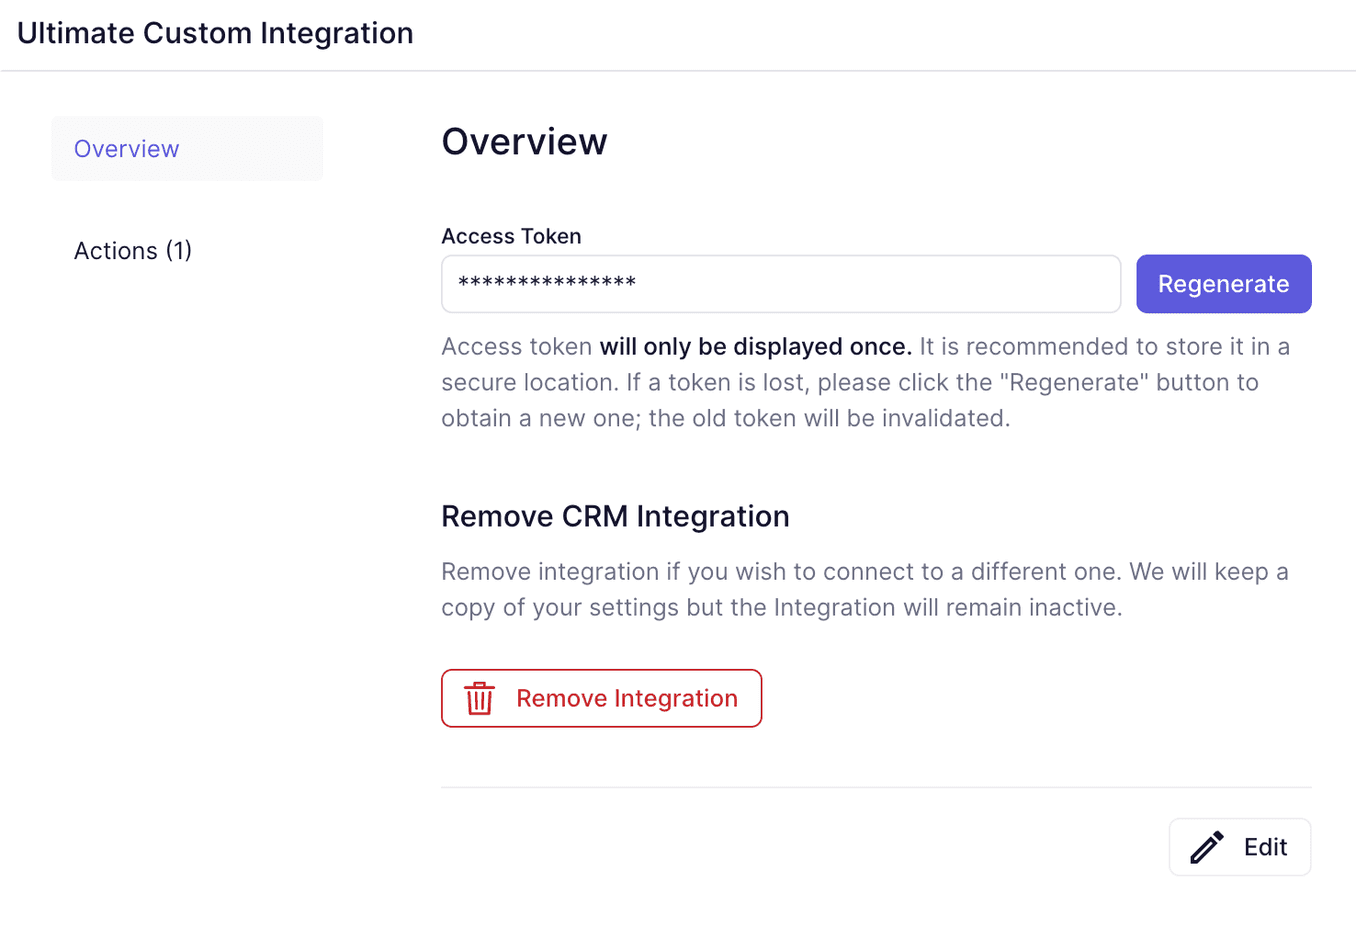Return to Overview via the navigation panel
This screenshot has width=1356, height=928.
(x=127, y=148)
